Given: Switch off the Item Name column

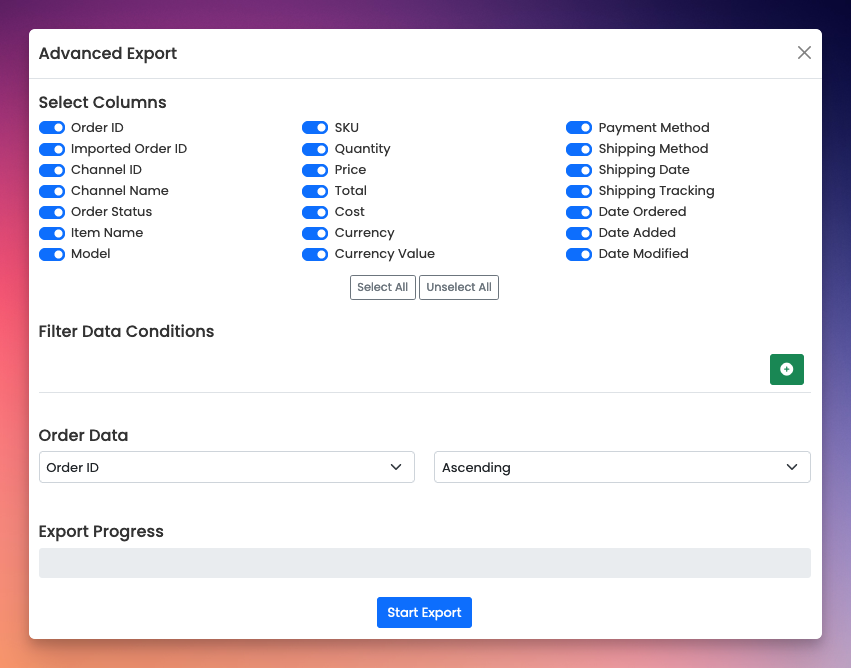Looking at the screenshot, I should click(52, 233).
